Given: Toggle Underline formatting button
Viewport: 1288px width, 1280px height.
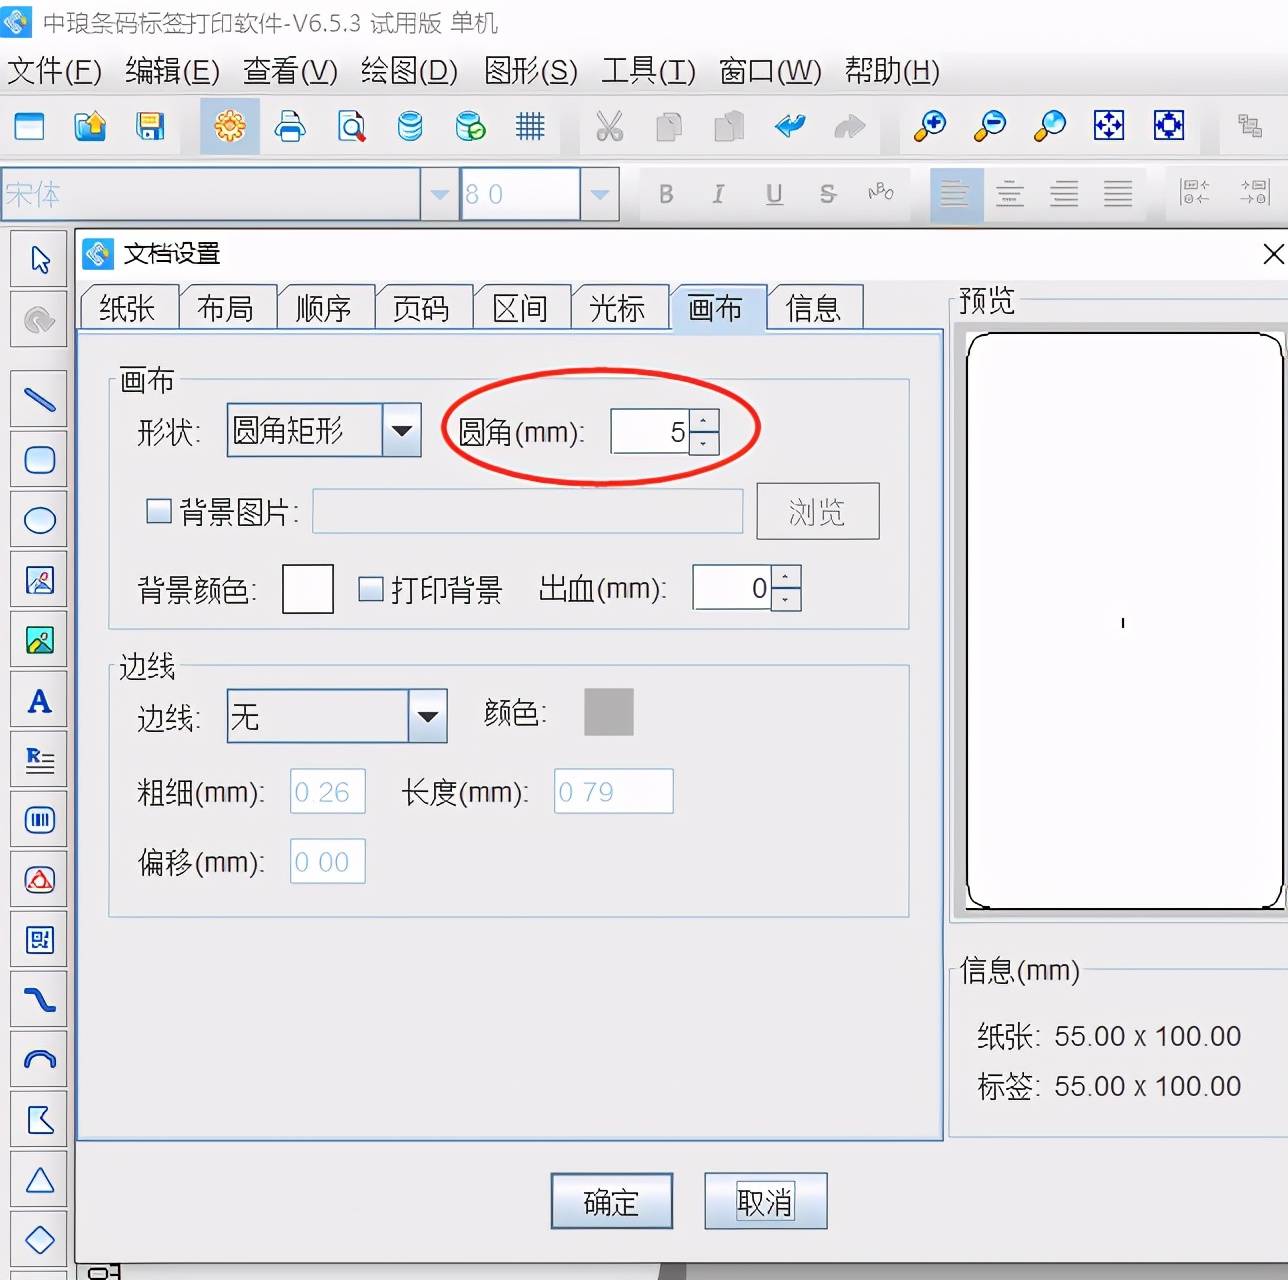Looking at the screenshot, I should click(774, 194).
